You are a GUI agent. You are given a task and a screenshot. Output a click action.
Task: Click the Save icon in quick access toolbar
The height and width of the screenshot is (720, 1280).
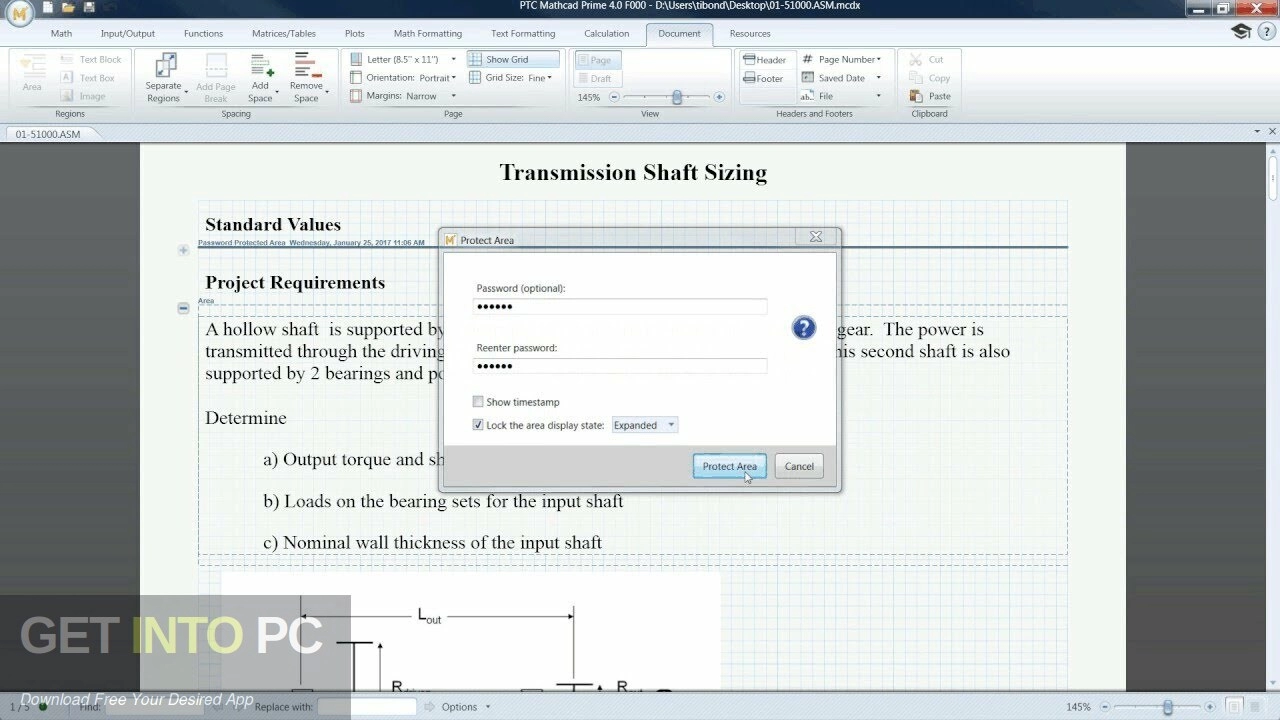[x=89, y=7]
